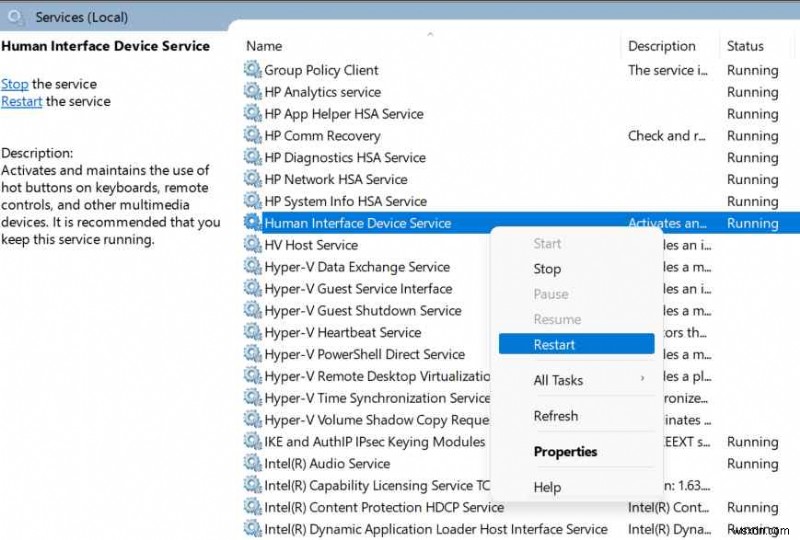Open Properties from the context menu
Image resolution: width=800 pixels, height=540 pixels.
pos(565,452)
